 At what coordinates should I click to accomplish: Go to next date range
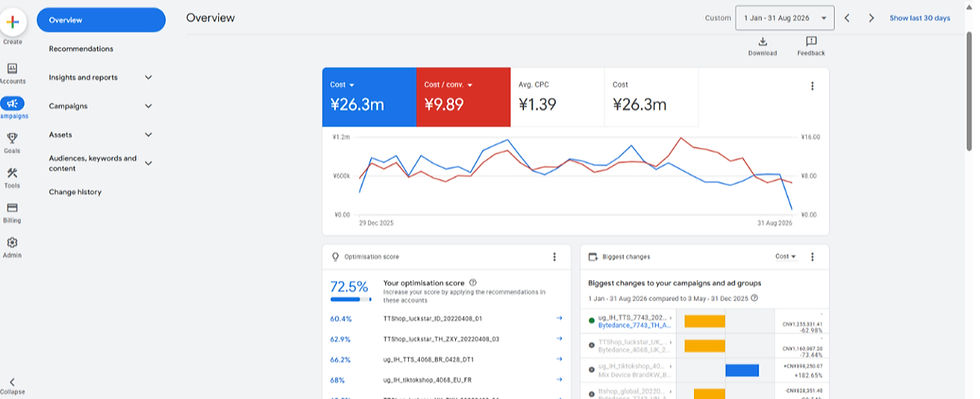click(871, 18)
